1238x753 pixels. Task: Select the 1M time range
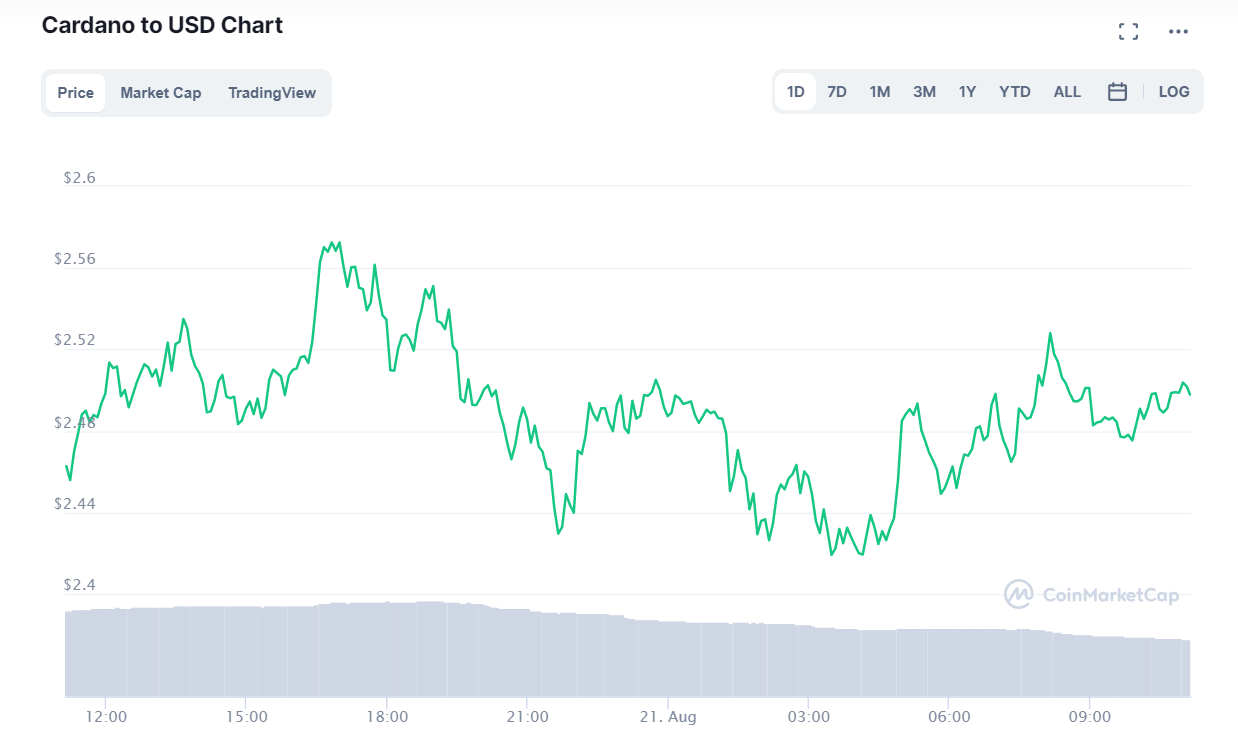(879, 91)
